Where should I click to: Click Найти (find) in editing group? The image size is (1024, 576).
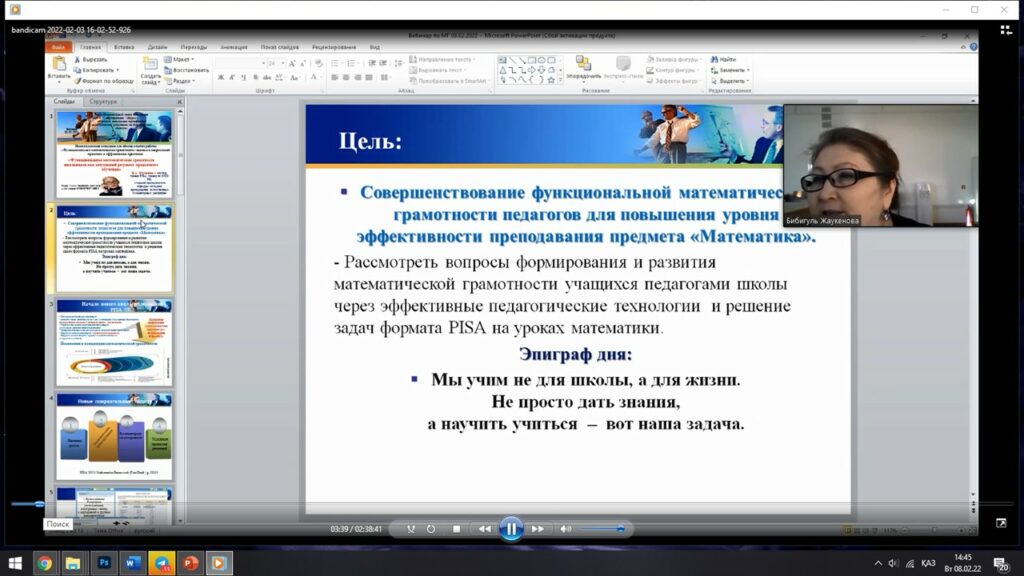(723, 59)
